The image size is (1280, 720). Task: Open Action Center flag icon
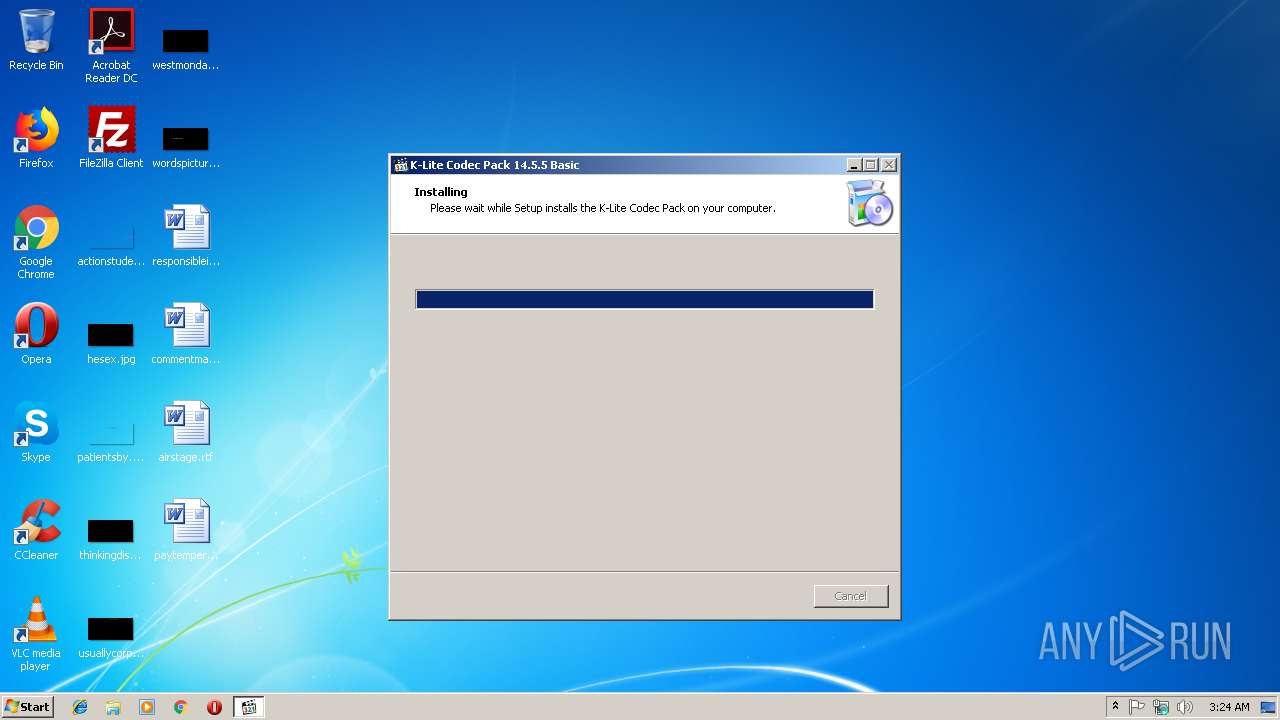click(1137, 707)
